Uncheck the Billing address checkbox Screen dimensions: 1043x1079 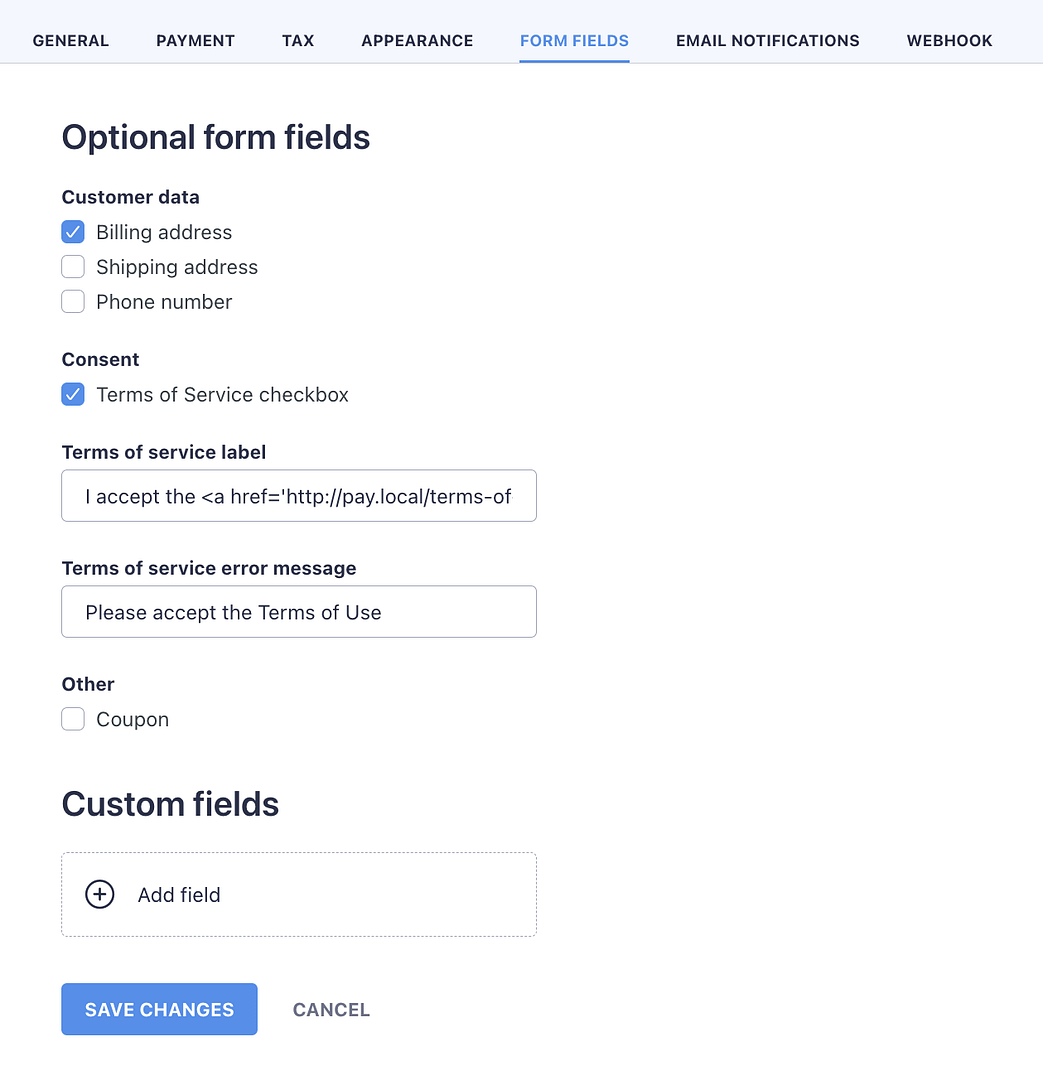[x=73, y=232]
